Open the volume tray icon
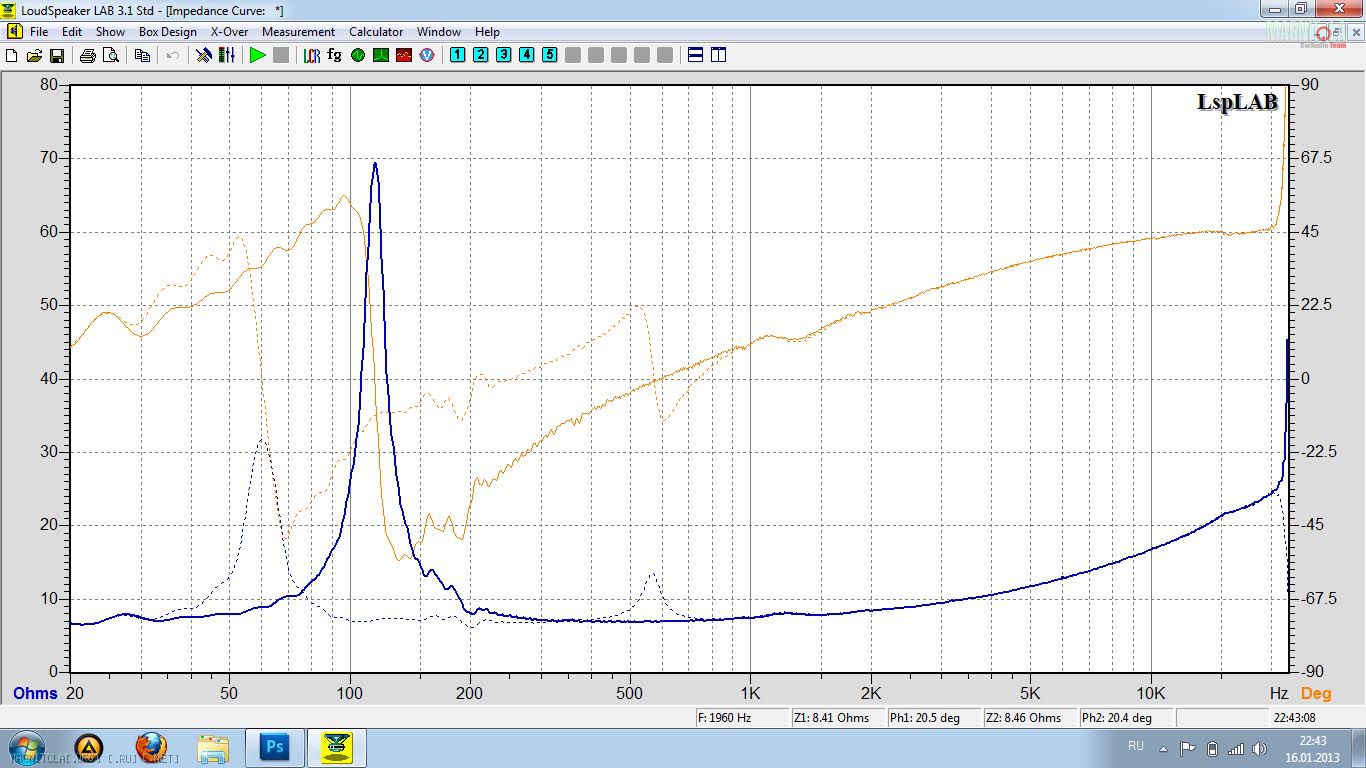1366x768 pixels. pos(1260,748)
